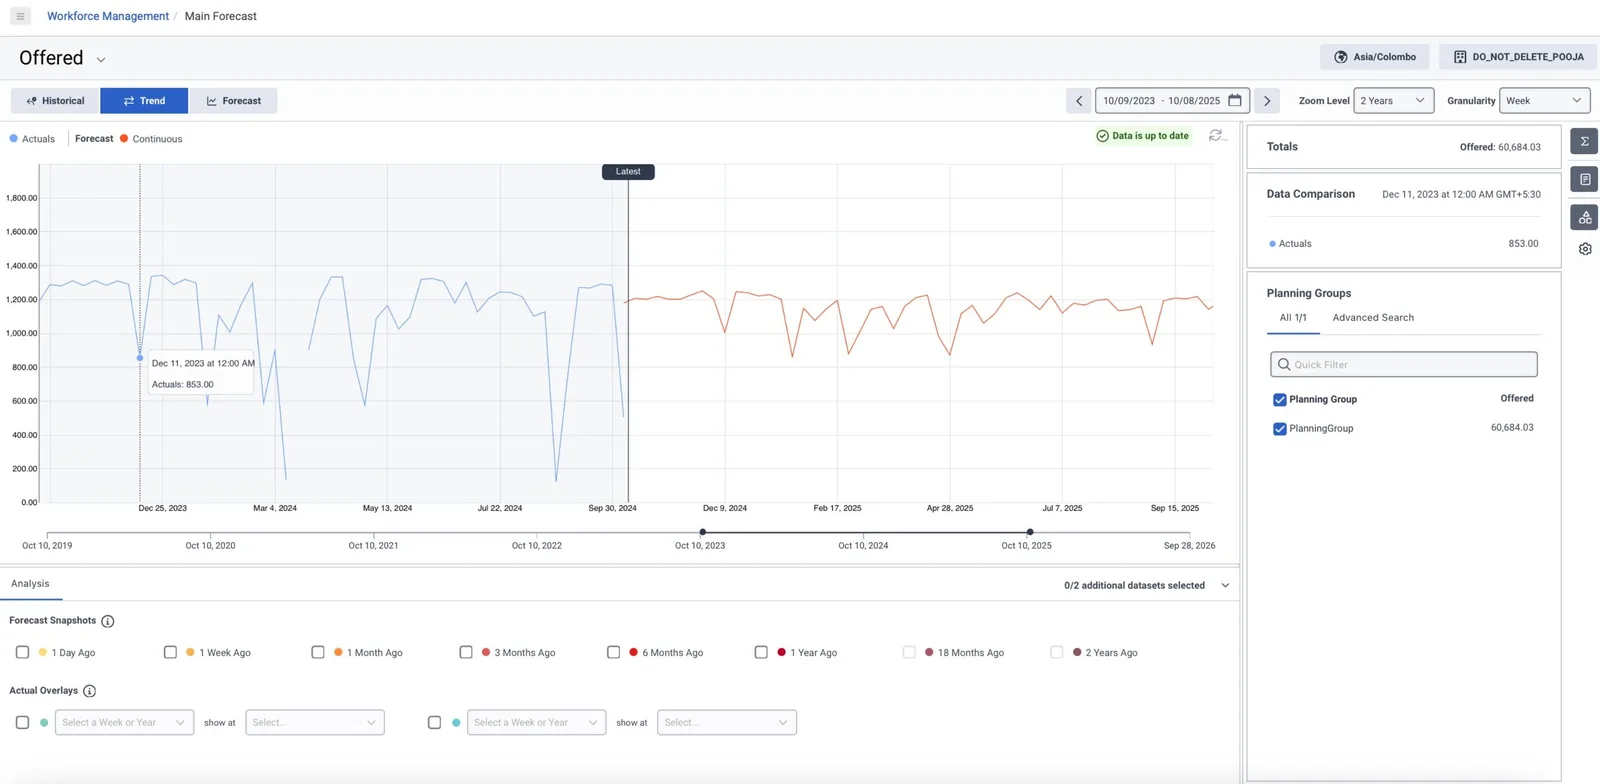
Task: Open first show at Select dropdown
Action: (x=315, y=723)
